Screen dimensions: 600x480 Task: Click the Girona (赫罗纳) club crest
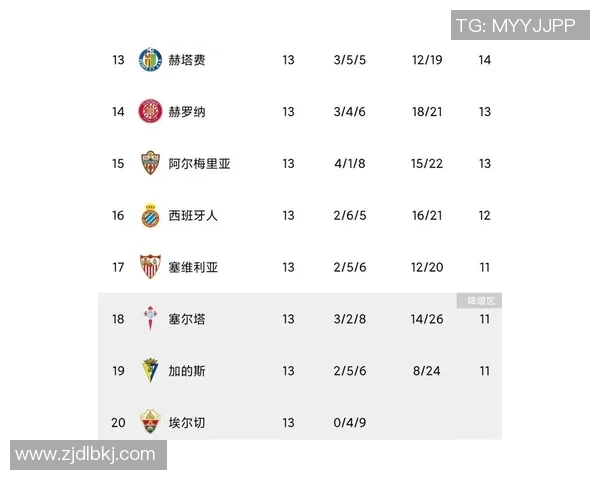click(x=150, y=112)
